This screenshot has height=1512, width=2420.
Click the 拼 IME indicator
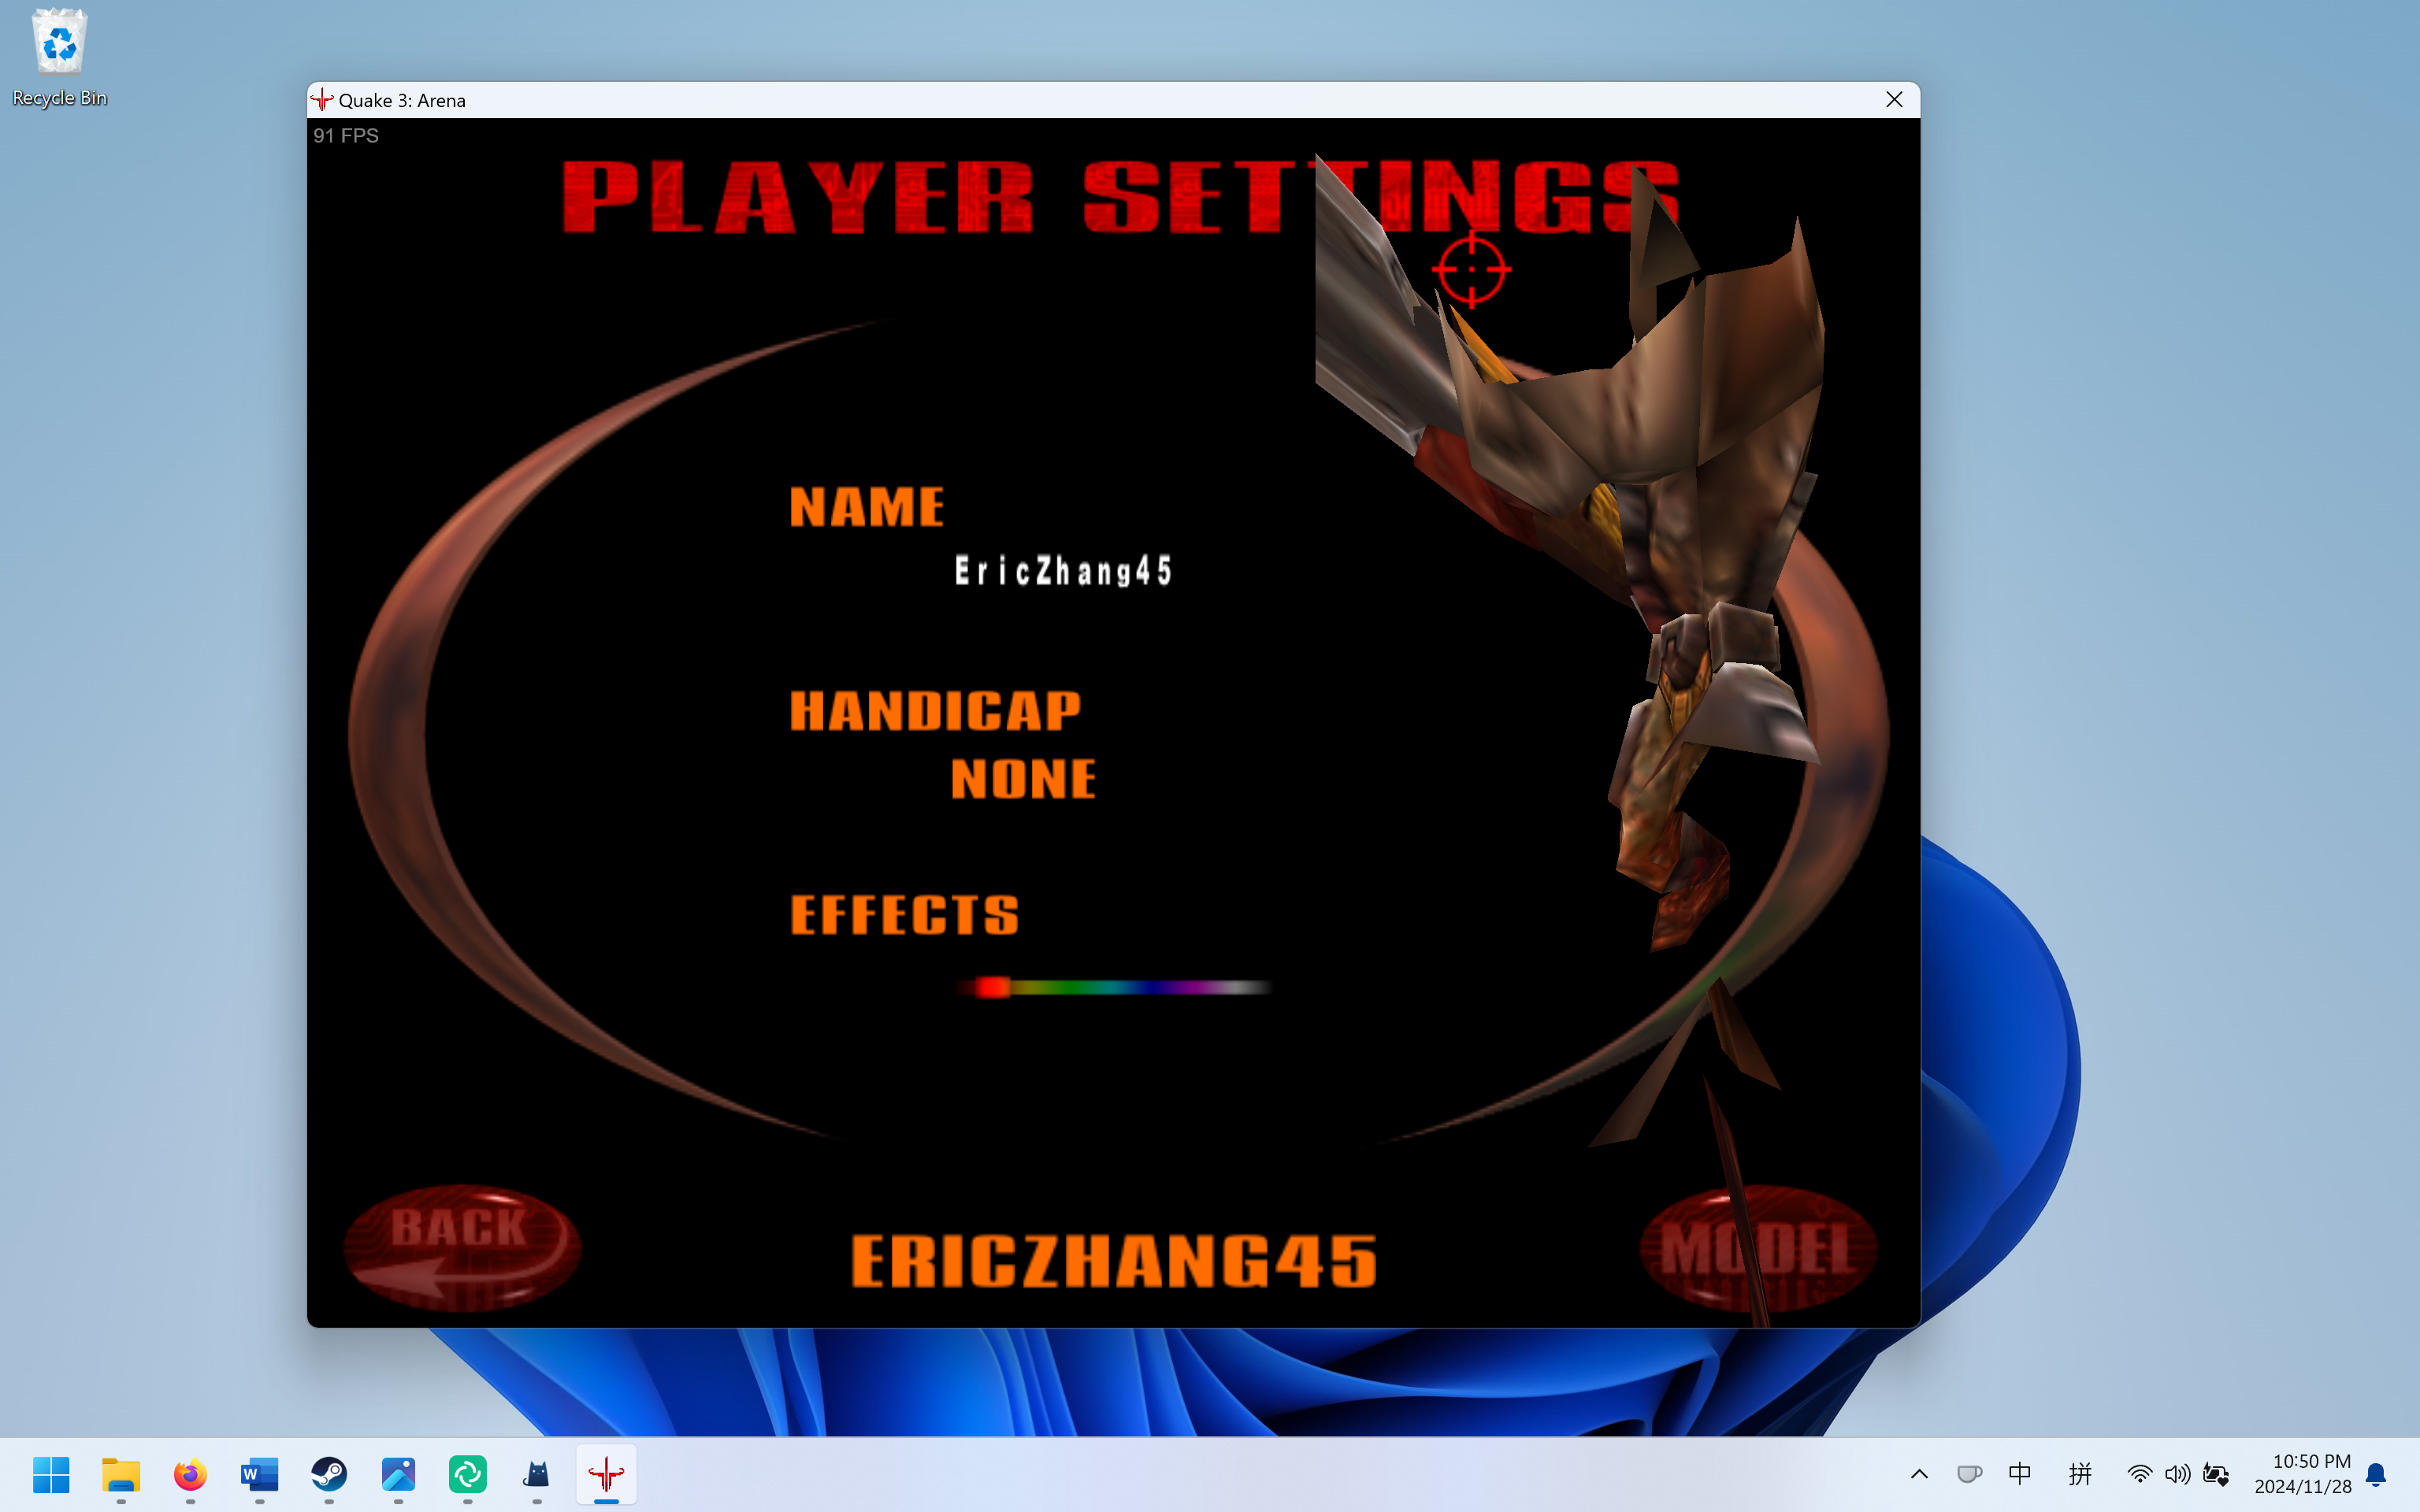(2080, 1474)
